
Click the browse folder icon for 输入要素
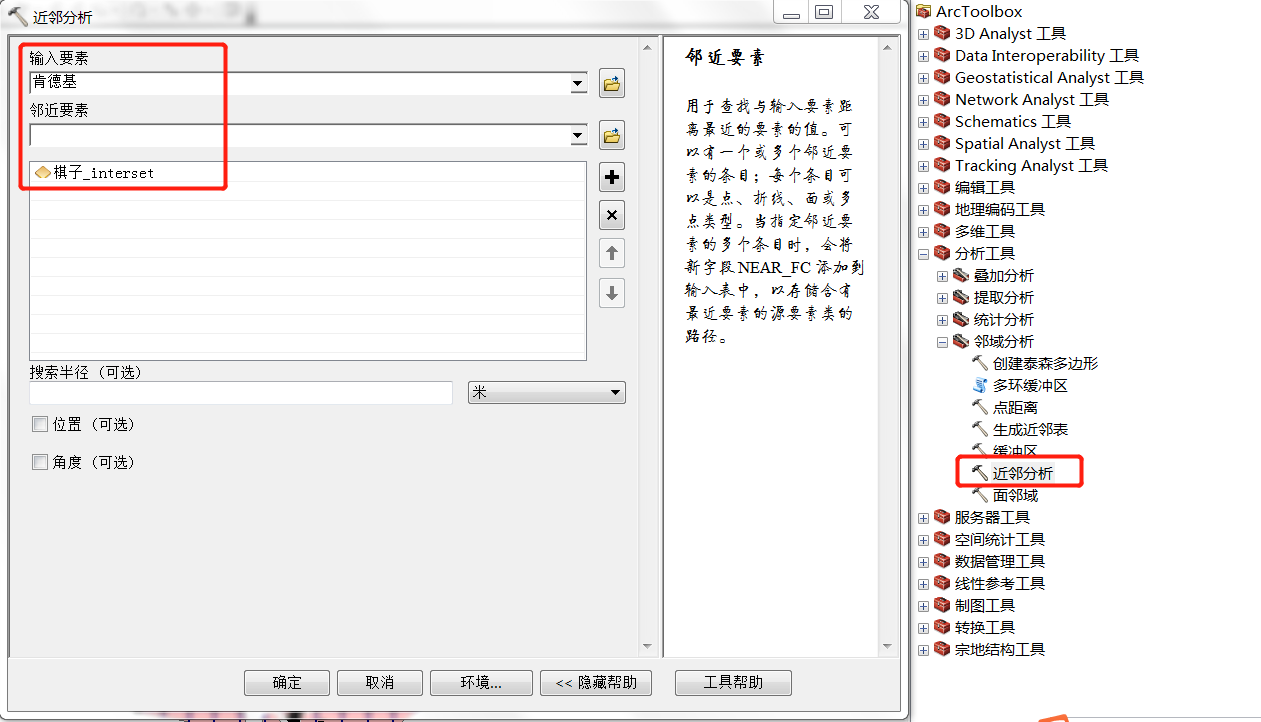click(612, 84)
